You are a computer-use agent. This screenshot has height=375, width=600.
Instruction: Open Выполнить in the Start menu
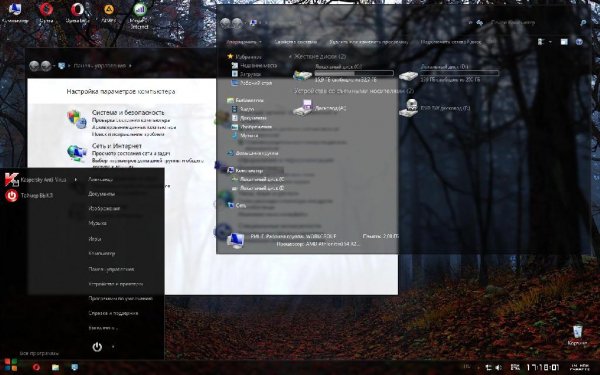pos(103,328)
